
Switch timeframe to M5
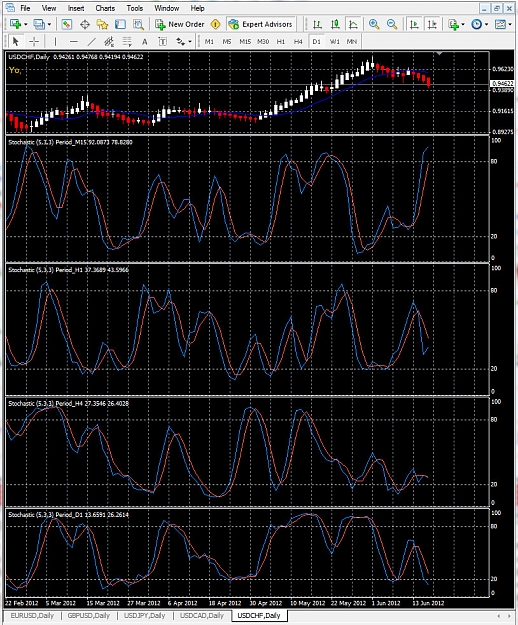(227, 41)
